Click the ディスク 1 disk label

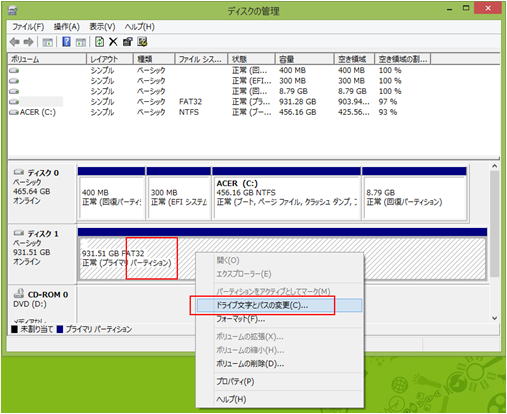coord(43,233)
